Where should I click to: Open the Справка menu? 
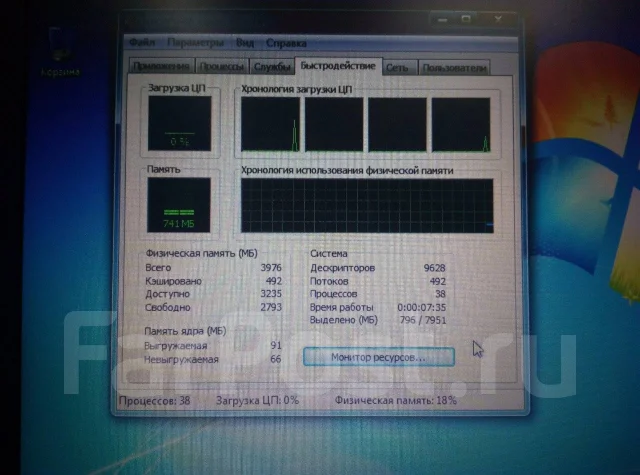click(x=286, y=43)
